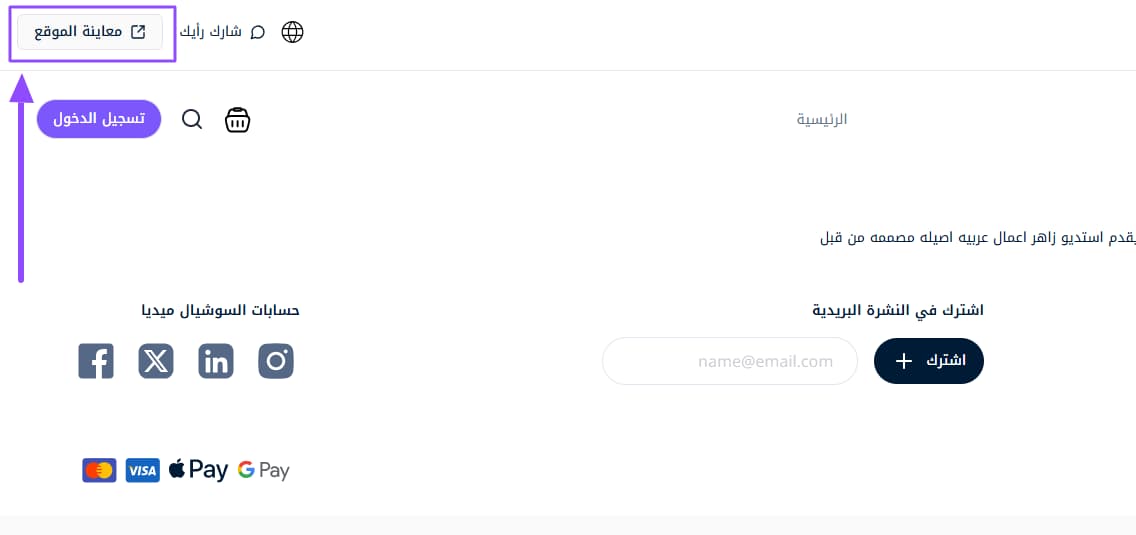This screenshot has height=535, width=1136.
Task: Open the X (Twitter) social icon
Action: click(156, 361)
